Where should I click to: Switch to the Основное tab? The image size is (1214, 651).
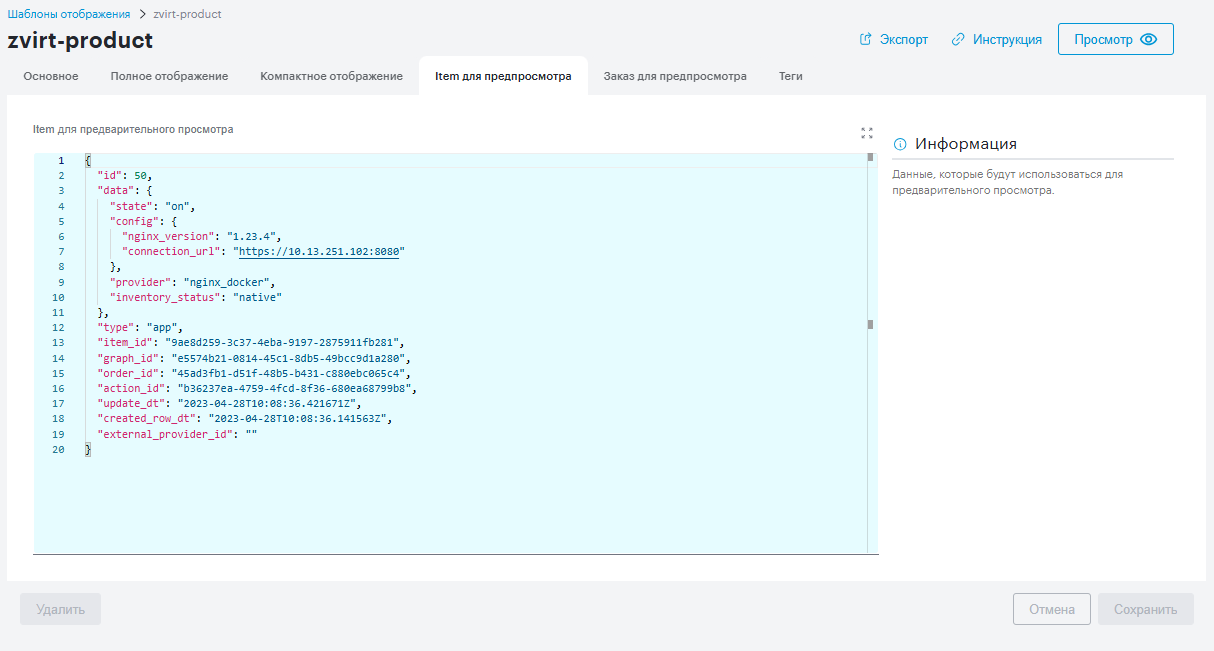pyautogui.click(x=51, y=76)
